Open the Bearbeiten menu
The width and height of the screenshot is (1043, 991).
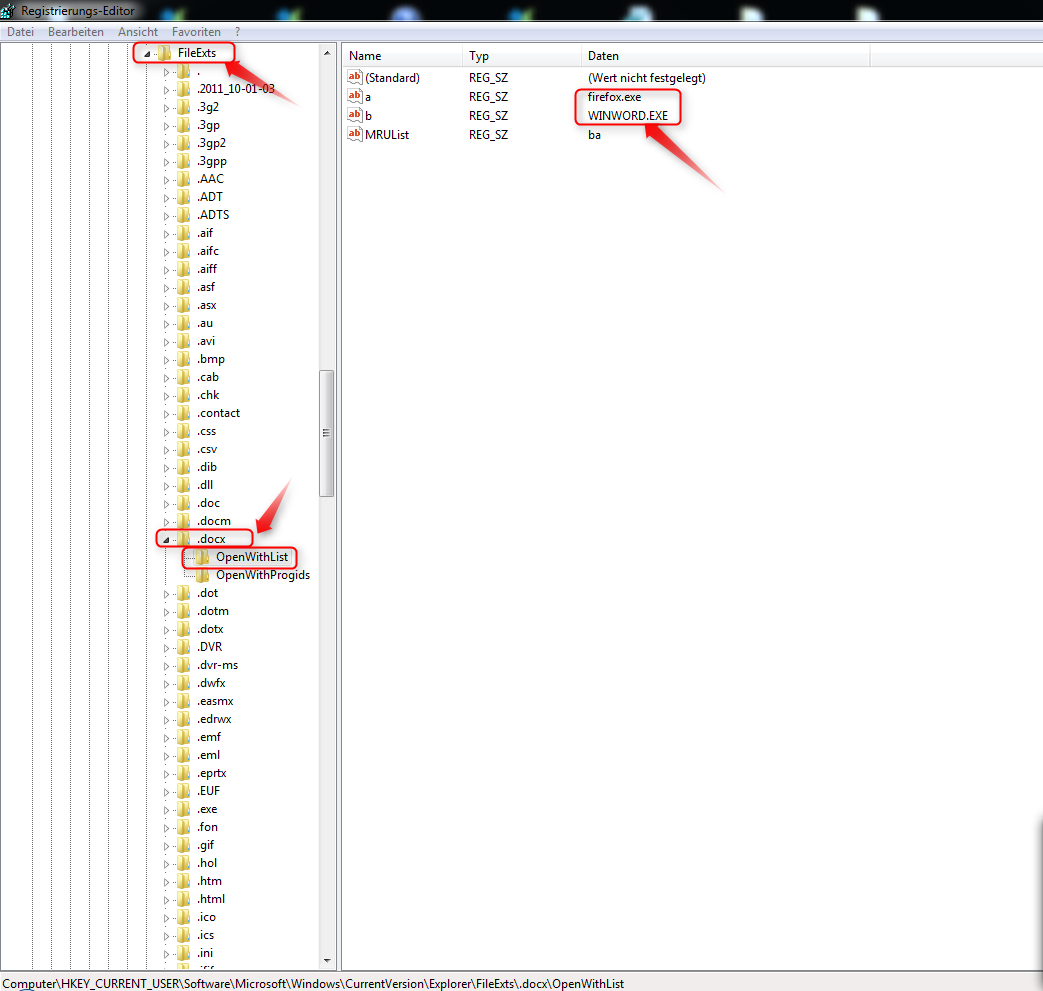coord(75,31)
